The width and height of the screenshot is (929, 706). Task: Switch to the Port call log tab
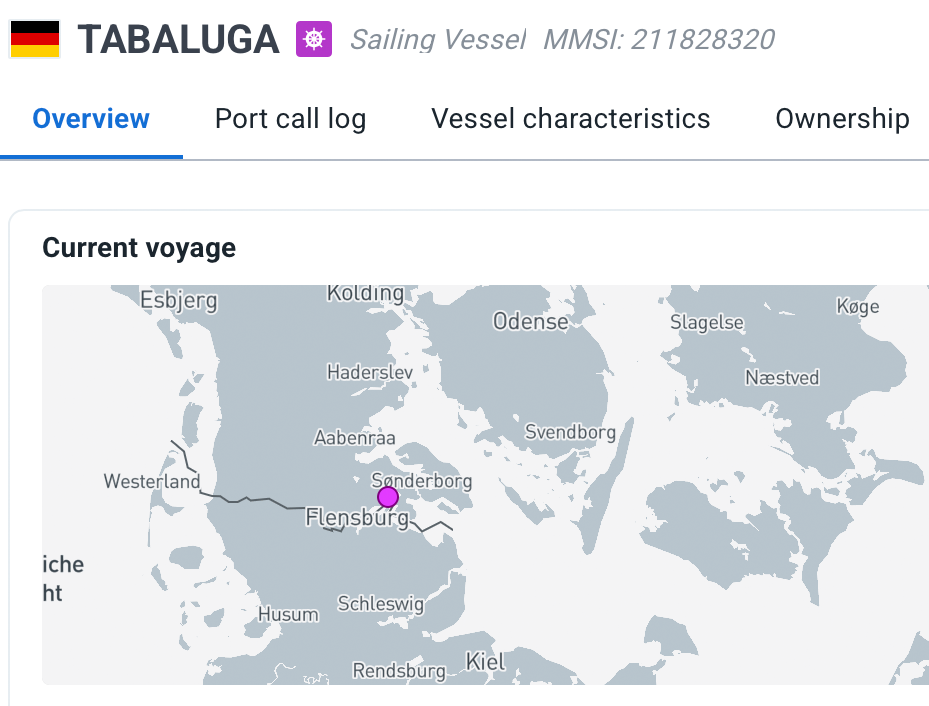[x=290, y=119]
